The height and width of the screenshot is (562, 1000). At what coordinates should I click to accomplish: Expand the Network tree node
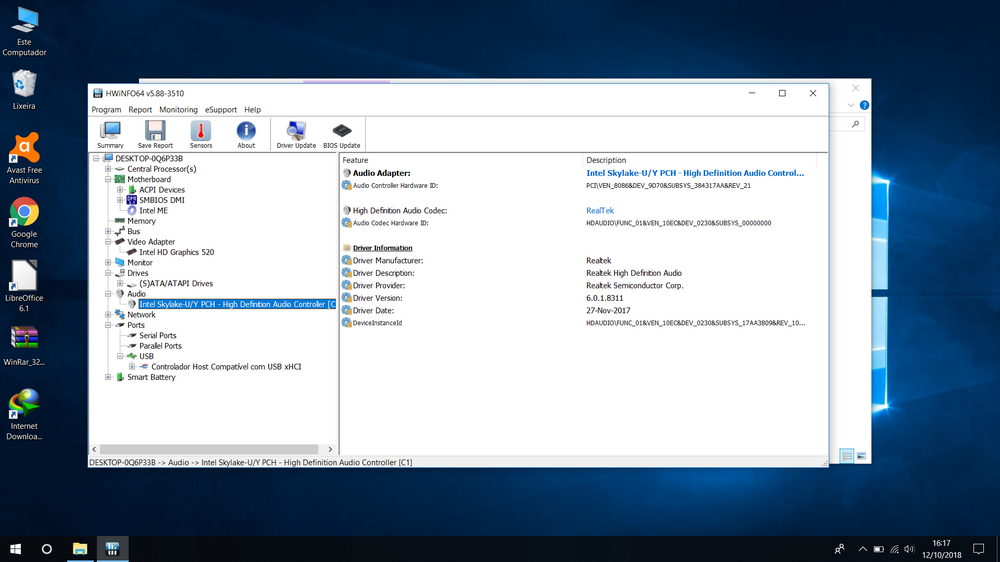[108, 315]
